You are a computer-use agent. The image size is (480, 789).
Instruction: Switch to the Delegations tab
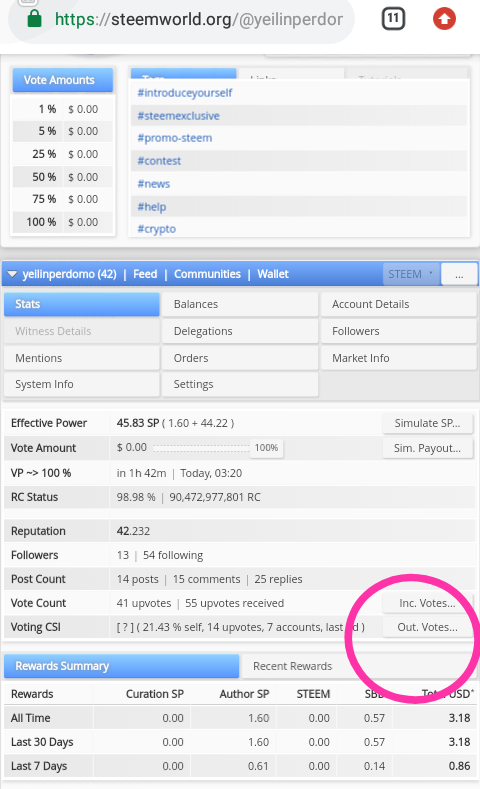click(240, 331)
